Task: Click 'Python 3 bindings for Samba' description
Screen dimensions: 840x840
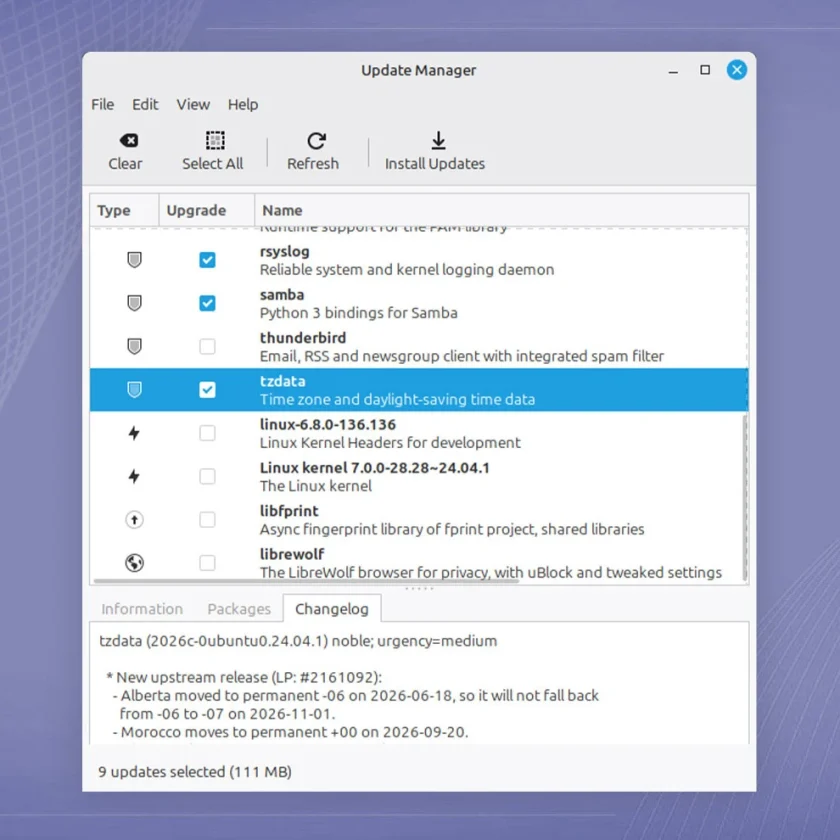Action: coord(358,313)
